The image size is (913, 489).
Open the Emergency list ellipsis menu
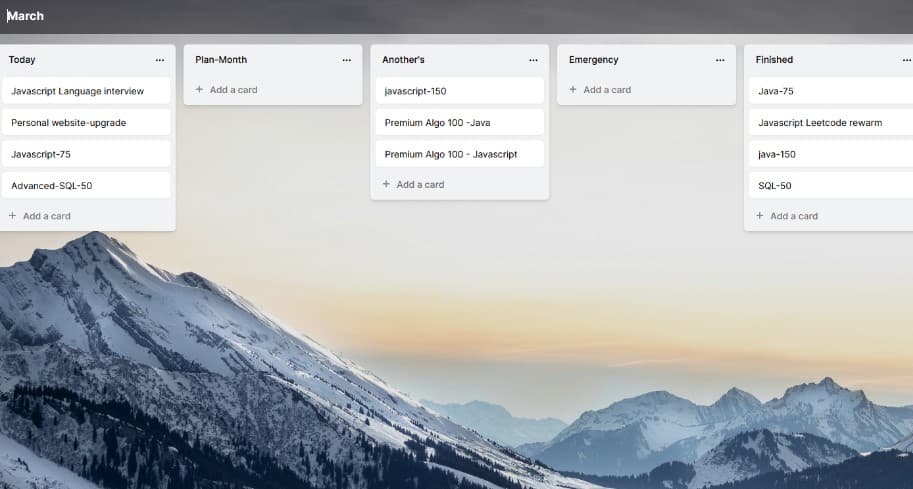click(720, 60)
